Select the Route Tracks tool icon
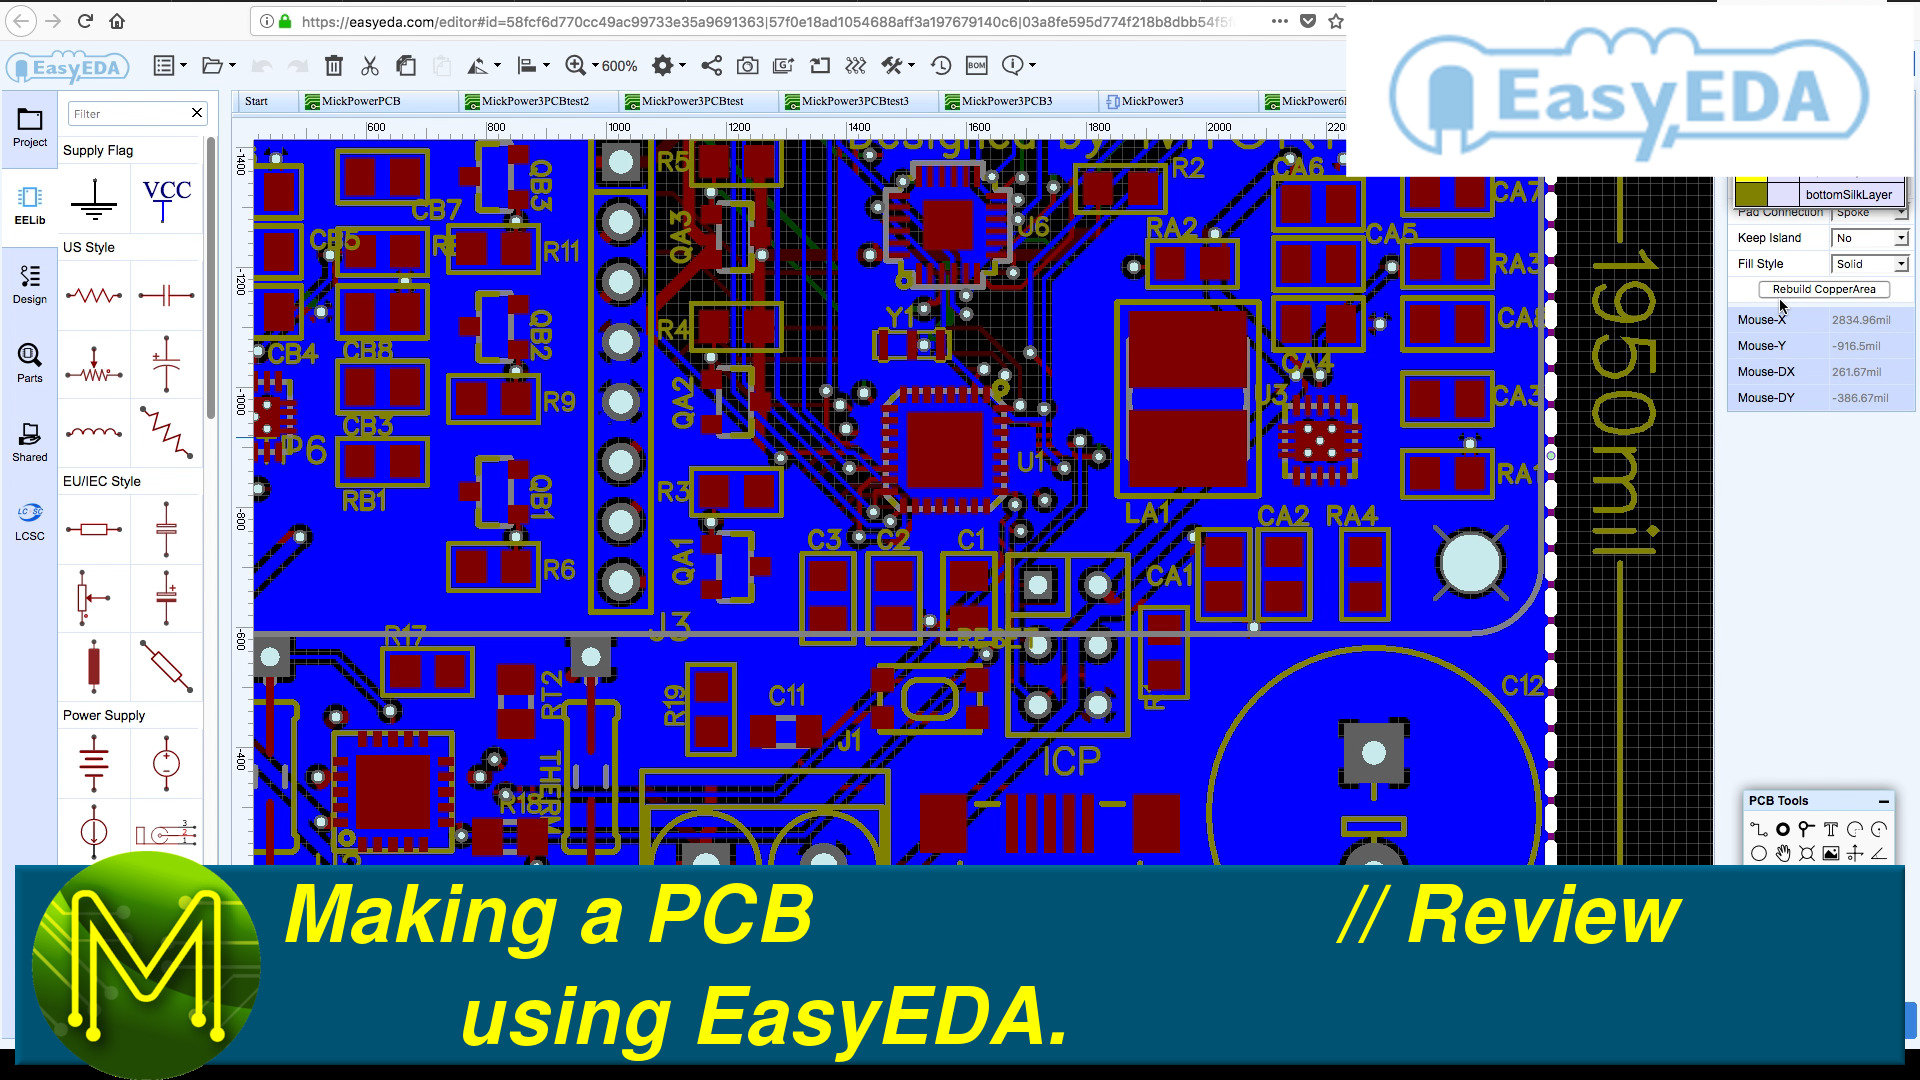The width and height of the screenshot is (1920, 1080). (x=1758, y=827)
